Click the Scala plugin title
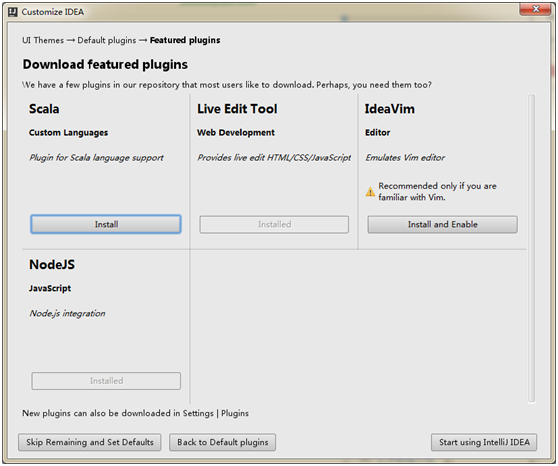This screenshot has height=466, width=558. pos(44,109)
